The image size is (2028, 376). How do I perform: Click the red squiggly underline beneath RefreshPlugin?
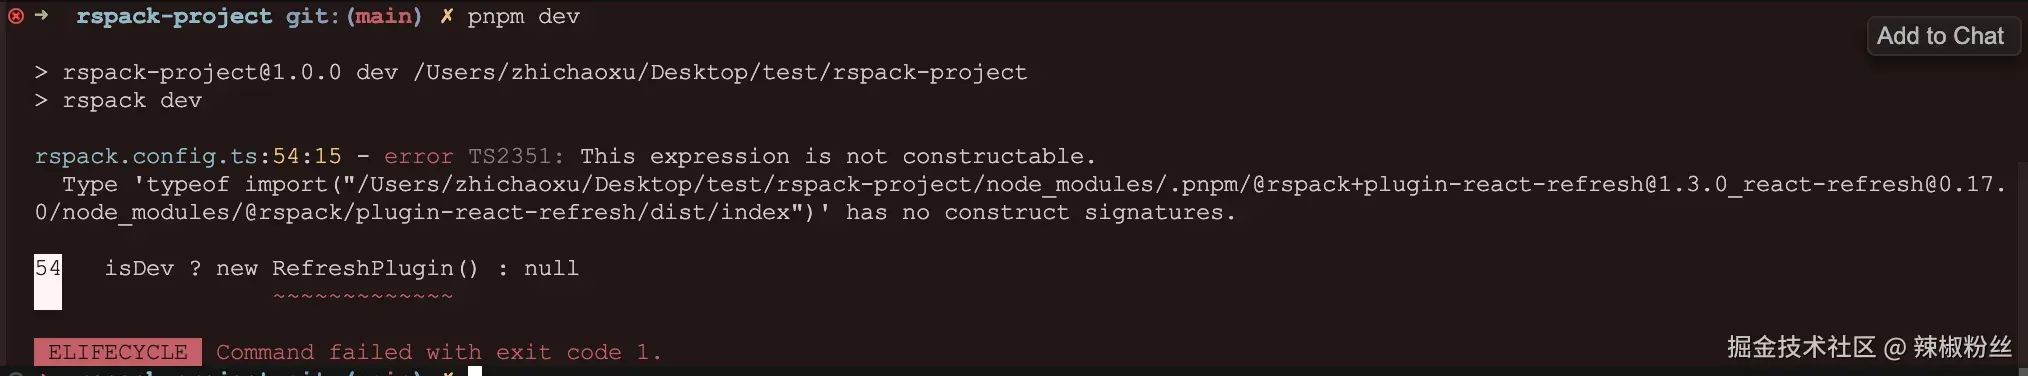pyautogui.click(x=363, y=296)
